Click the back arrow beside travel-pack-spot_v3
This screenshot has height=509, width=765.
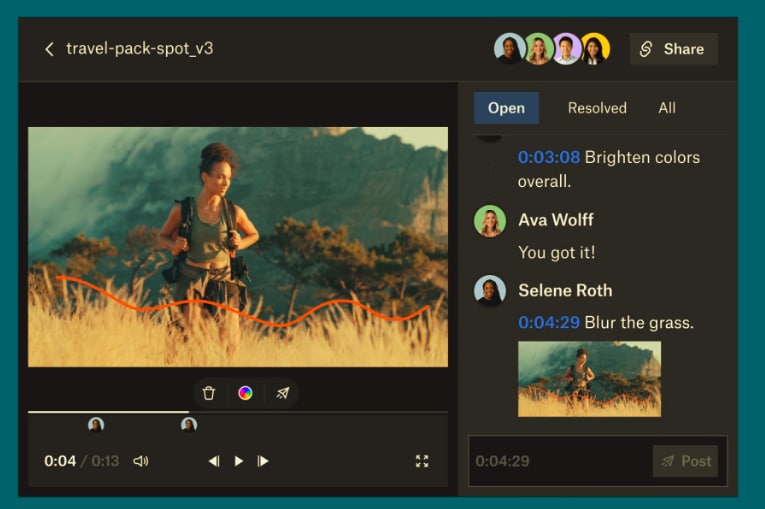pyautogui.click(x=49, y=49)
